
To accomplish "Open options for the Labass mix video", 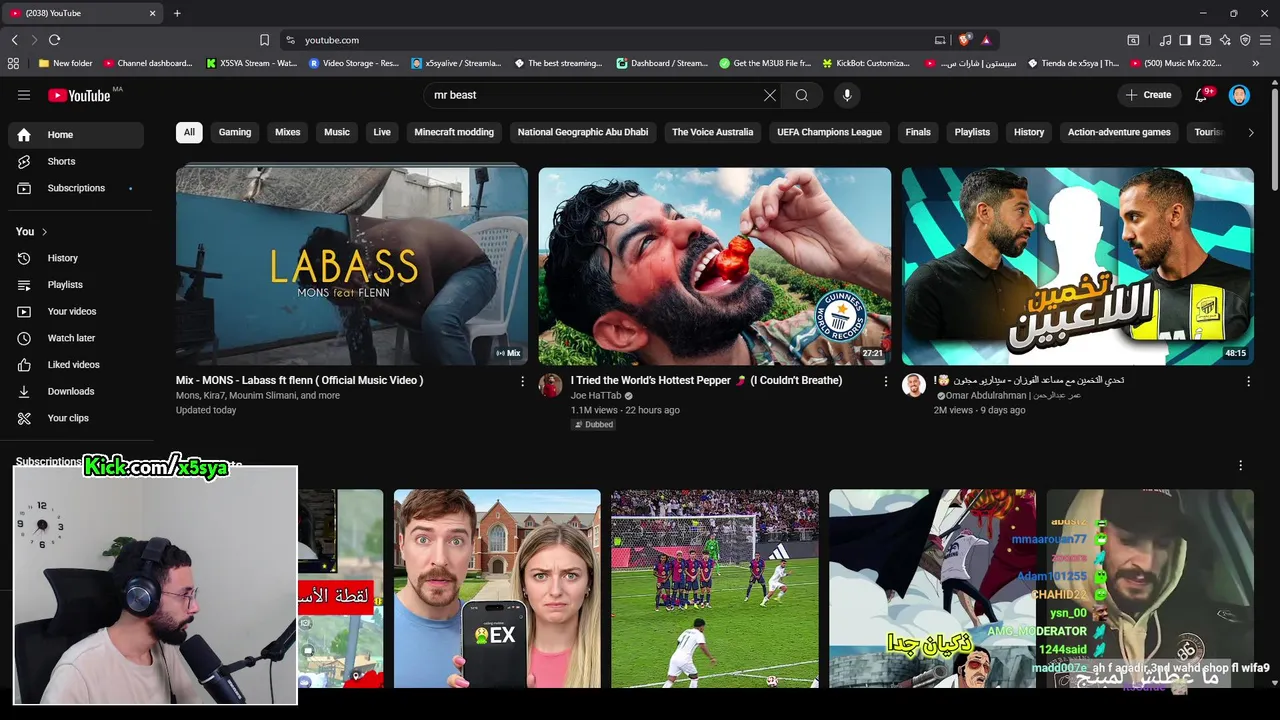I will (522, 381).
